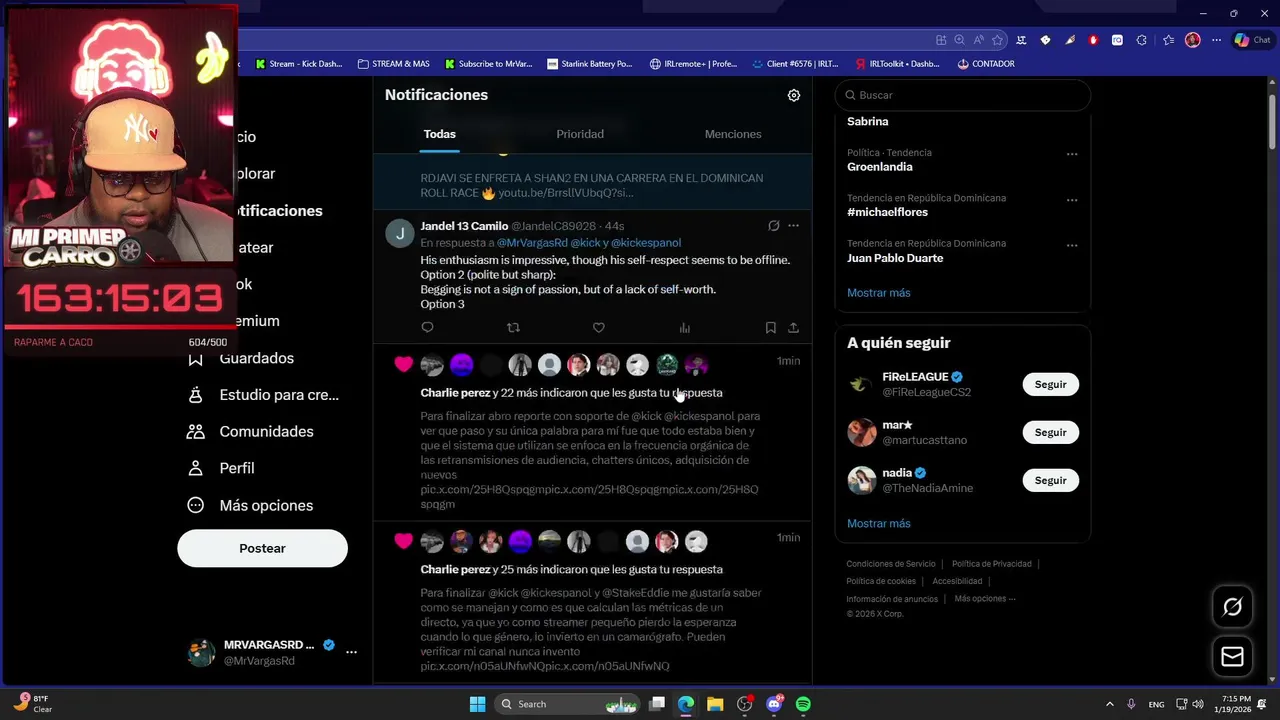
Task: Expand Más opciones in sidebar
Action: coord(251,505)
